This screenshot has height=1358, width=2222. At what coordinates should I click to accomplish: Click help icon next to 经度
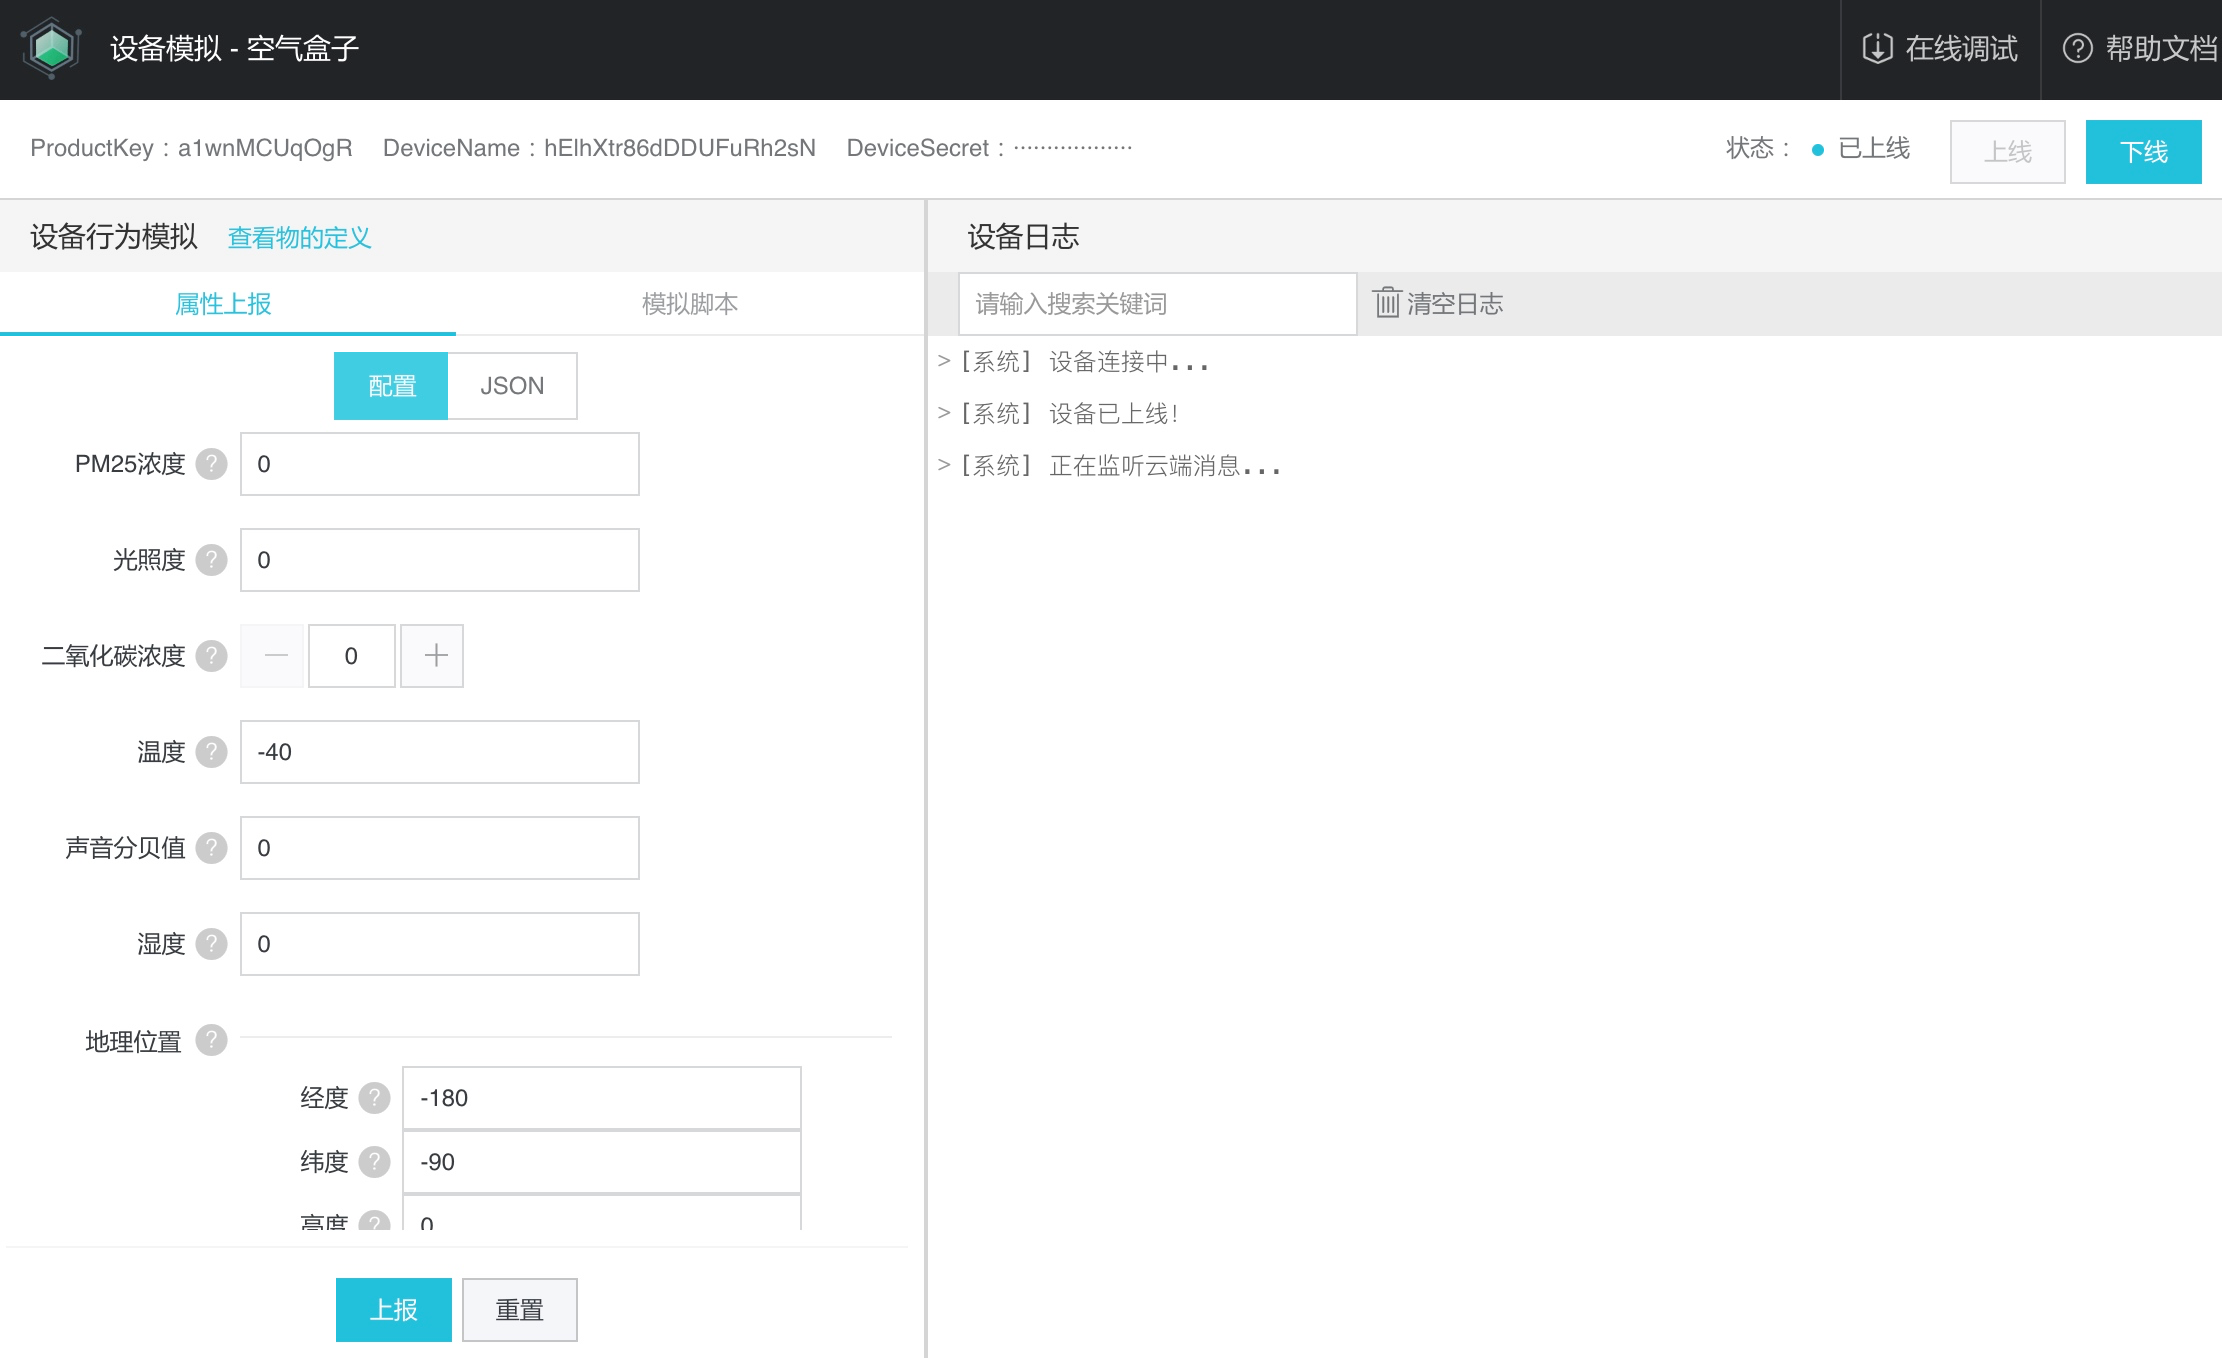pos(374,1098)
